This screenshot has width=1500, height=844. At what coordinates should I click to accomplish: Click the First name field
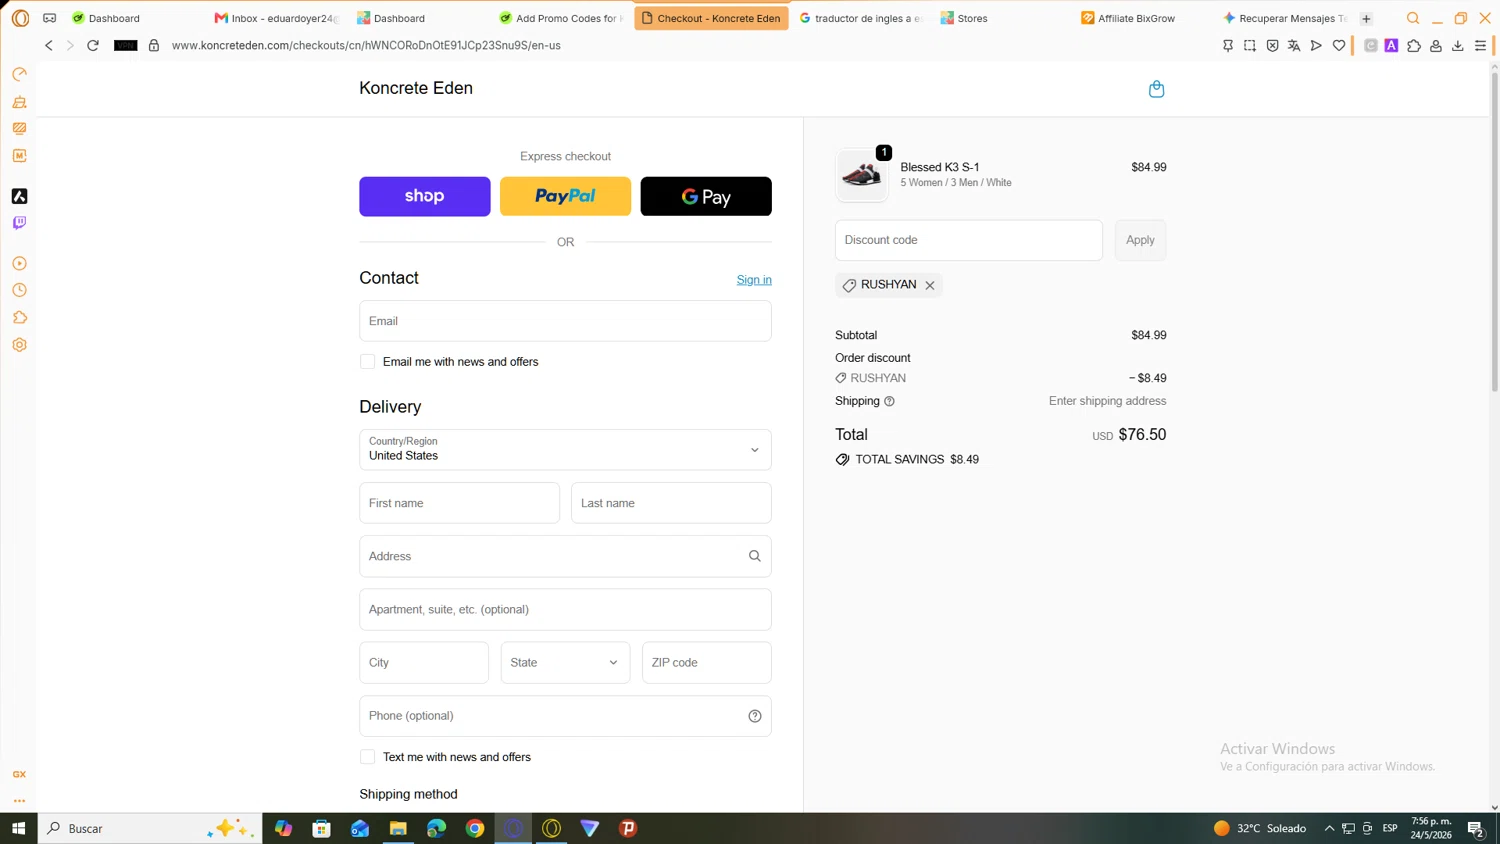tap(460, 503)
